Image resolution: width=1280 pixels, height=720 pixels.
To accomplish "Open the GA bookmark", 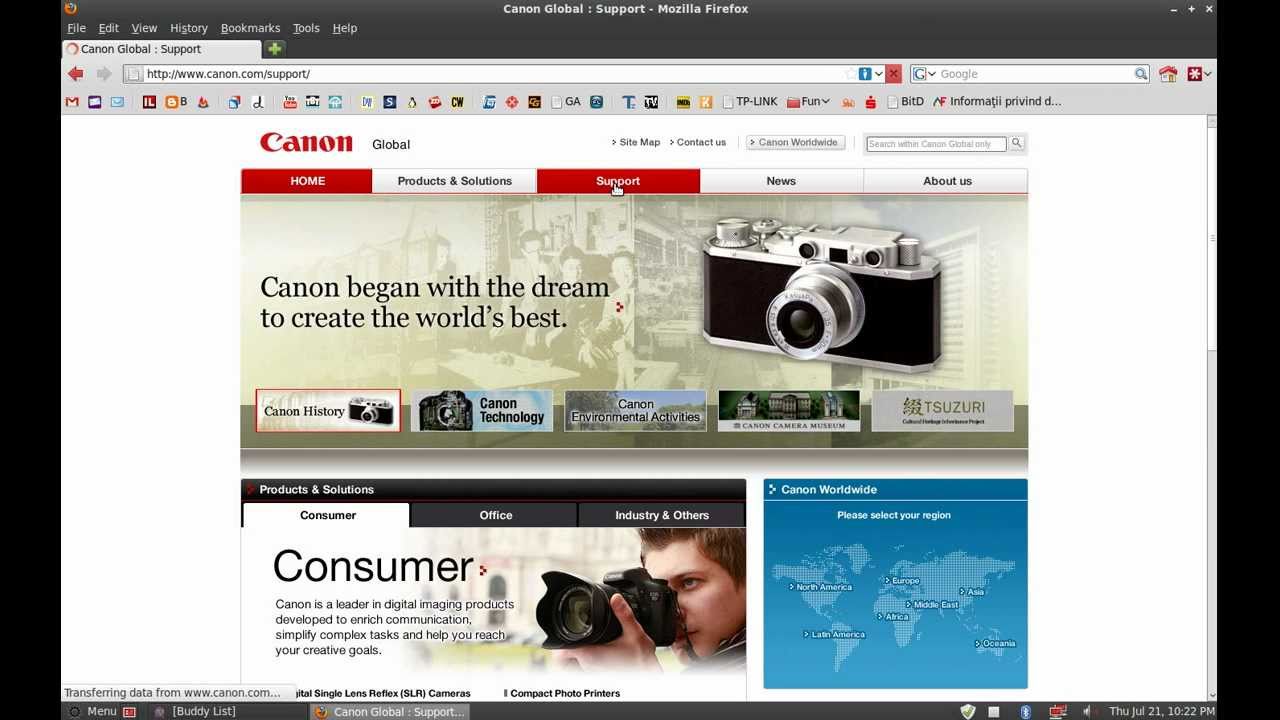I will (x=565, y=102).
